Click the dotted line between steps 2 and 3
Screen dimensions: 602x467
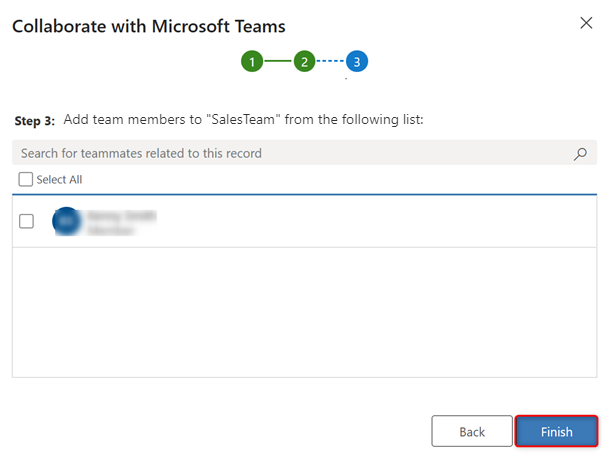pos(331,61)
